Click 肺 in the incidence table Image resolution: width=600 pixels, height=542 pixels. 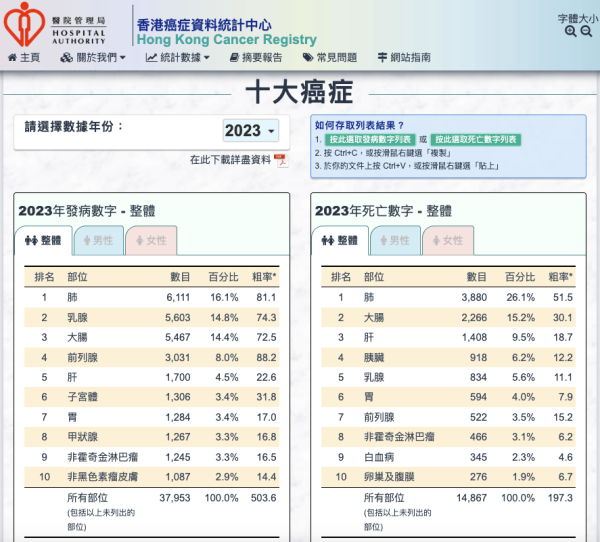[72, 297]
